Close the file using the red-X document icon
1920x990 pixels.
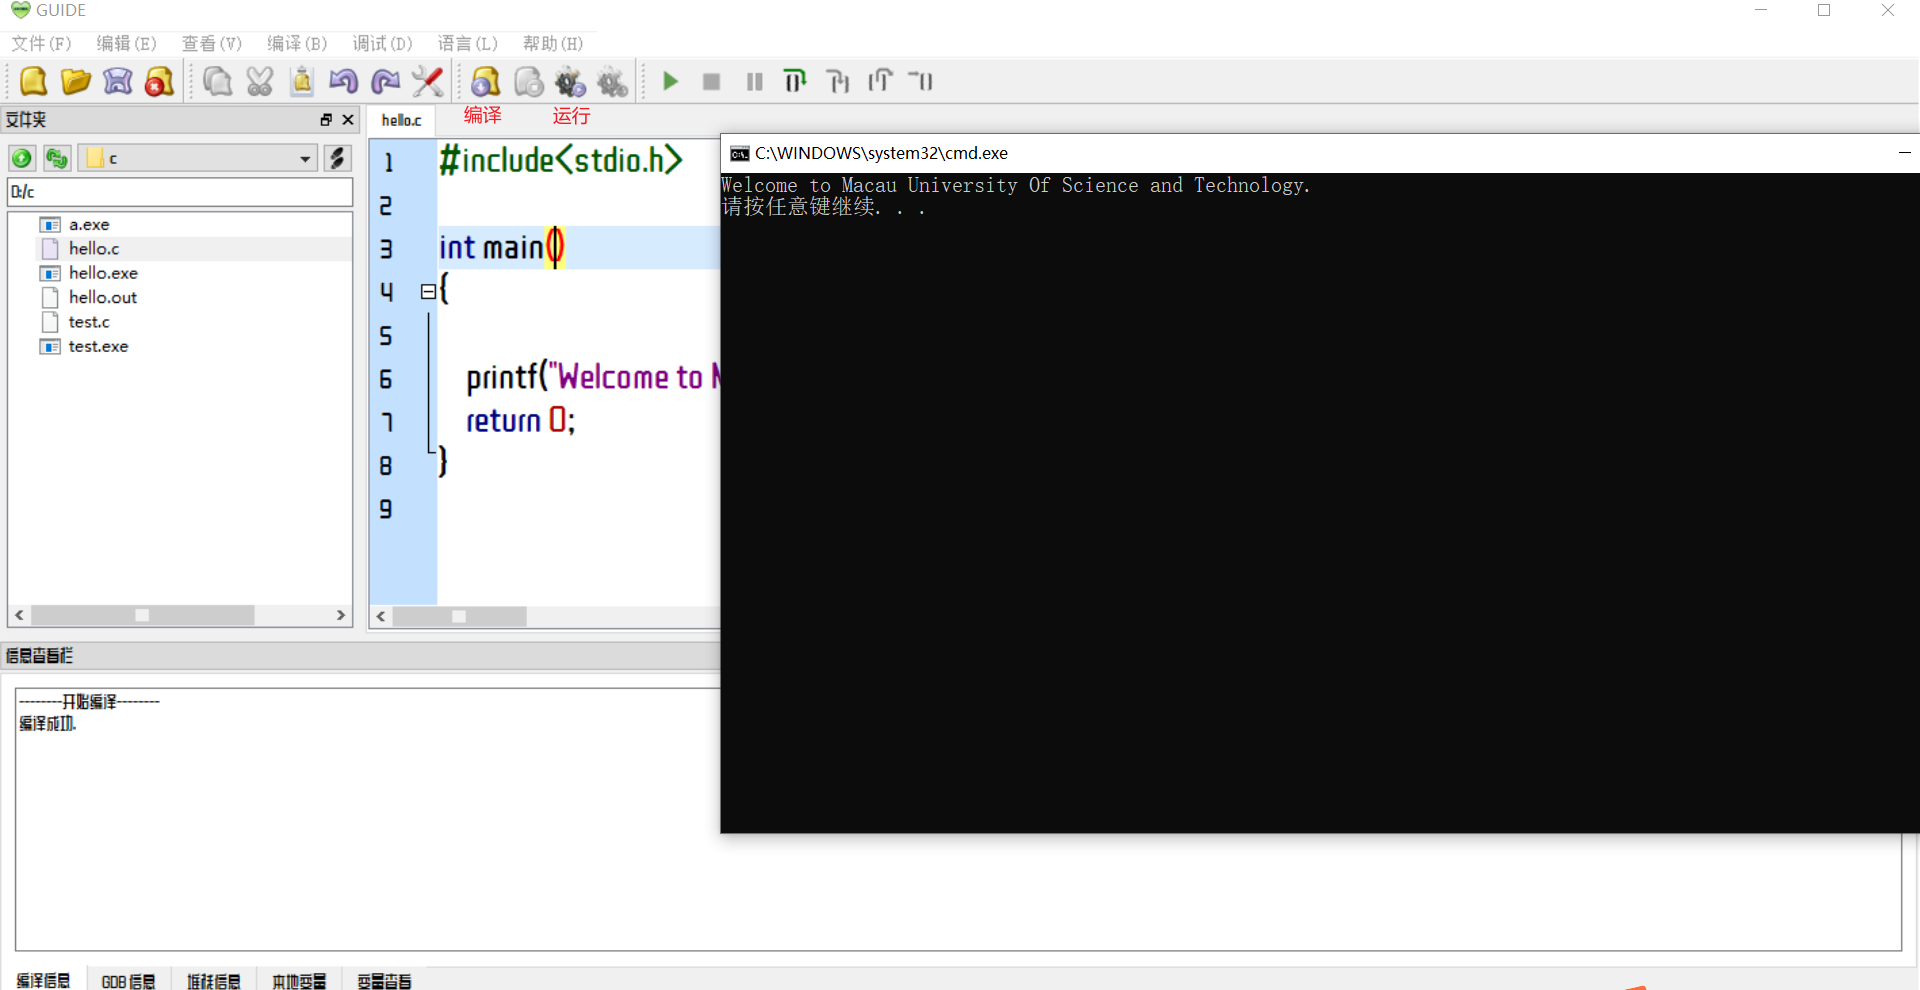[160, 81]
